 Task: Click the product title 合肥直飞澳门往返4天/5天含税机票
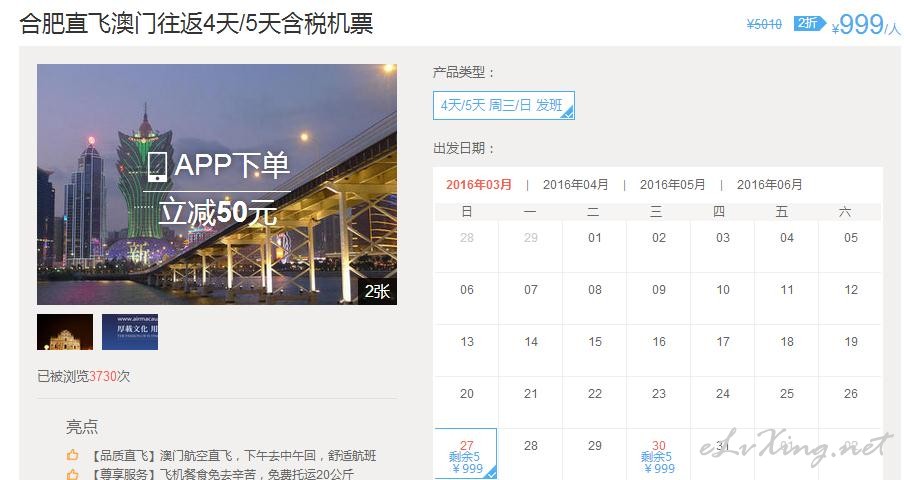click(196, 24)
